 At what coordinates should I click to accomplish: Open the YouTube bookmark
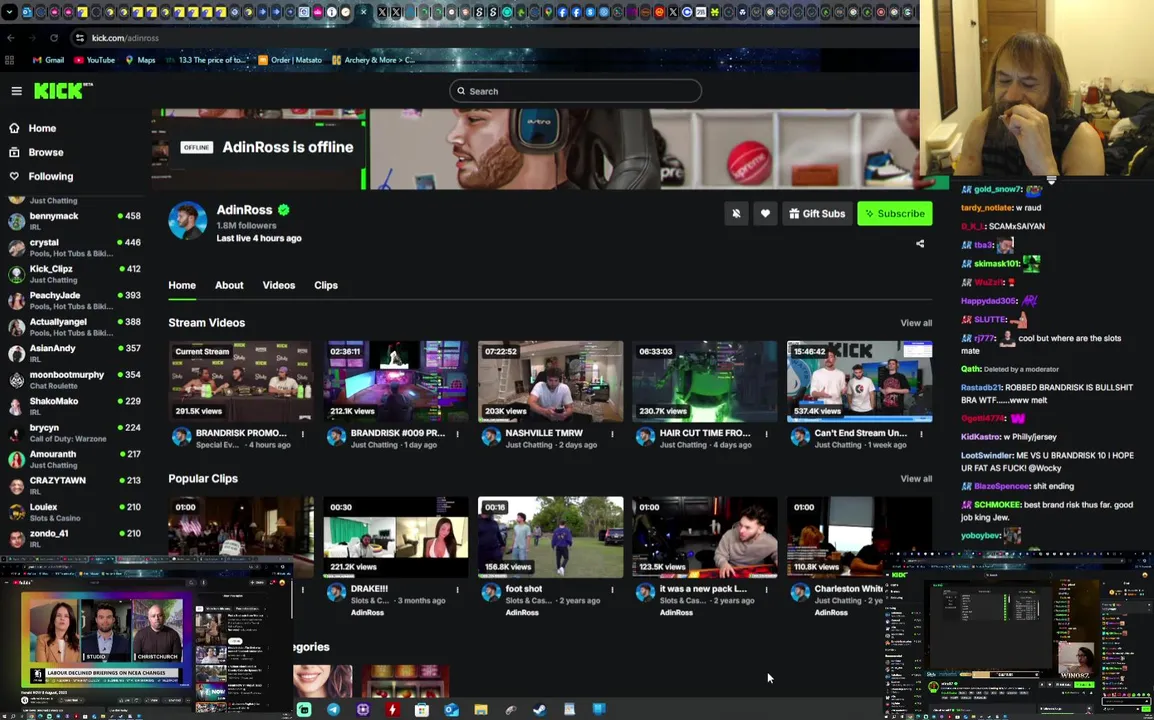(94, 60)
